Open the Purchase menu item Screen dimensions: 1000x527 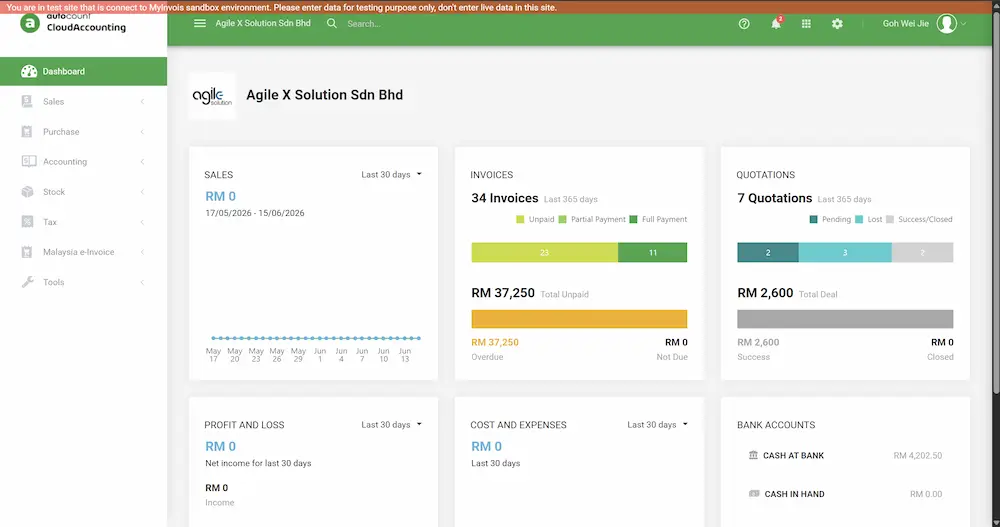(x=84, y=131)
